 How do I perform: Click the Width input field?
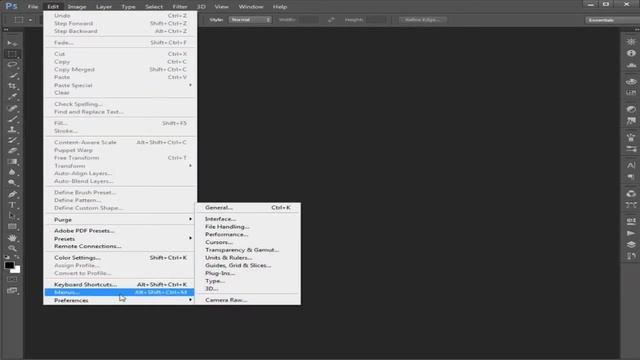click(309, 20)
